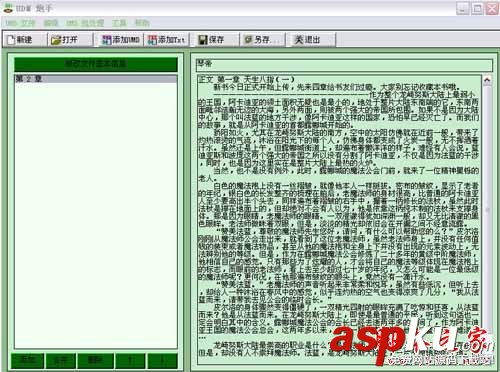
Task: Open the UMD 文件 menu
Action: (x=20, y=23)
